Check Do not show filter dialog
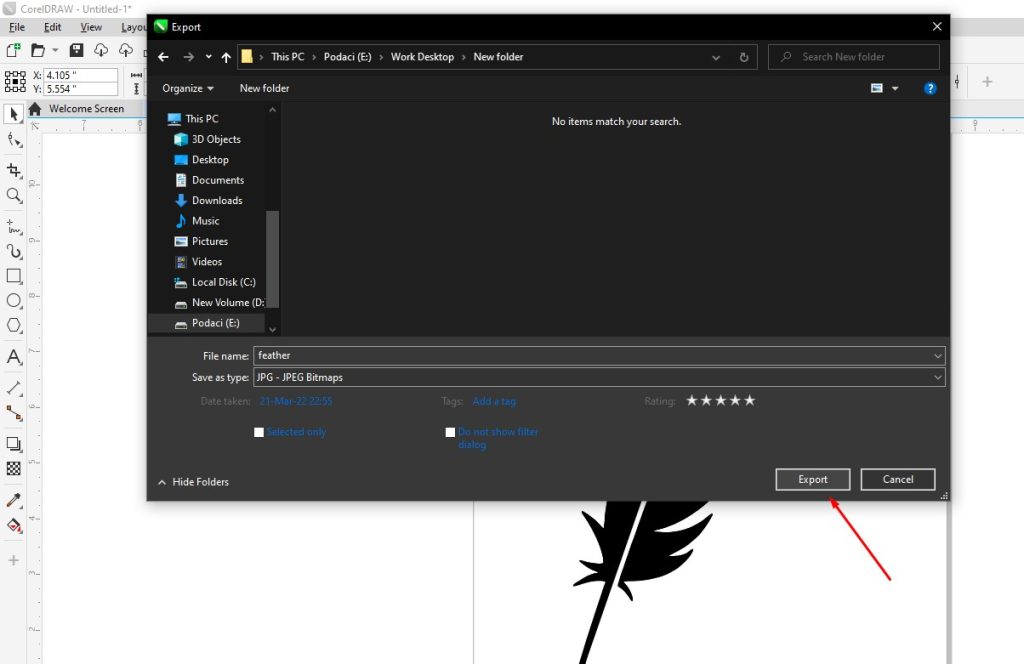Screen dimensions: 1024x664 click(x=450, y=432)
